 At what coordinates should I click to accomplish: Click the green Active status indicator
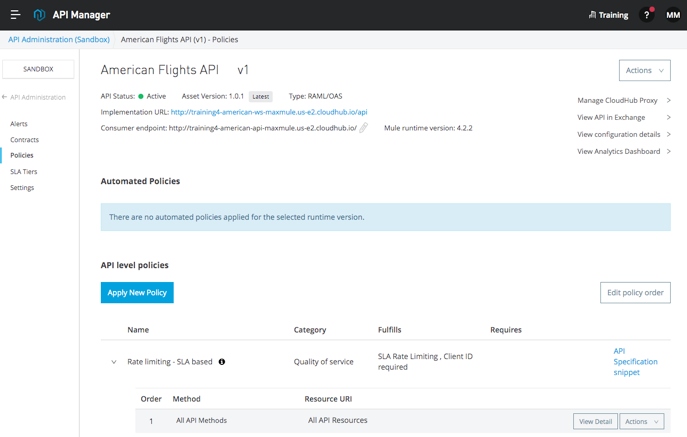click(141, 96)
